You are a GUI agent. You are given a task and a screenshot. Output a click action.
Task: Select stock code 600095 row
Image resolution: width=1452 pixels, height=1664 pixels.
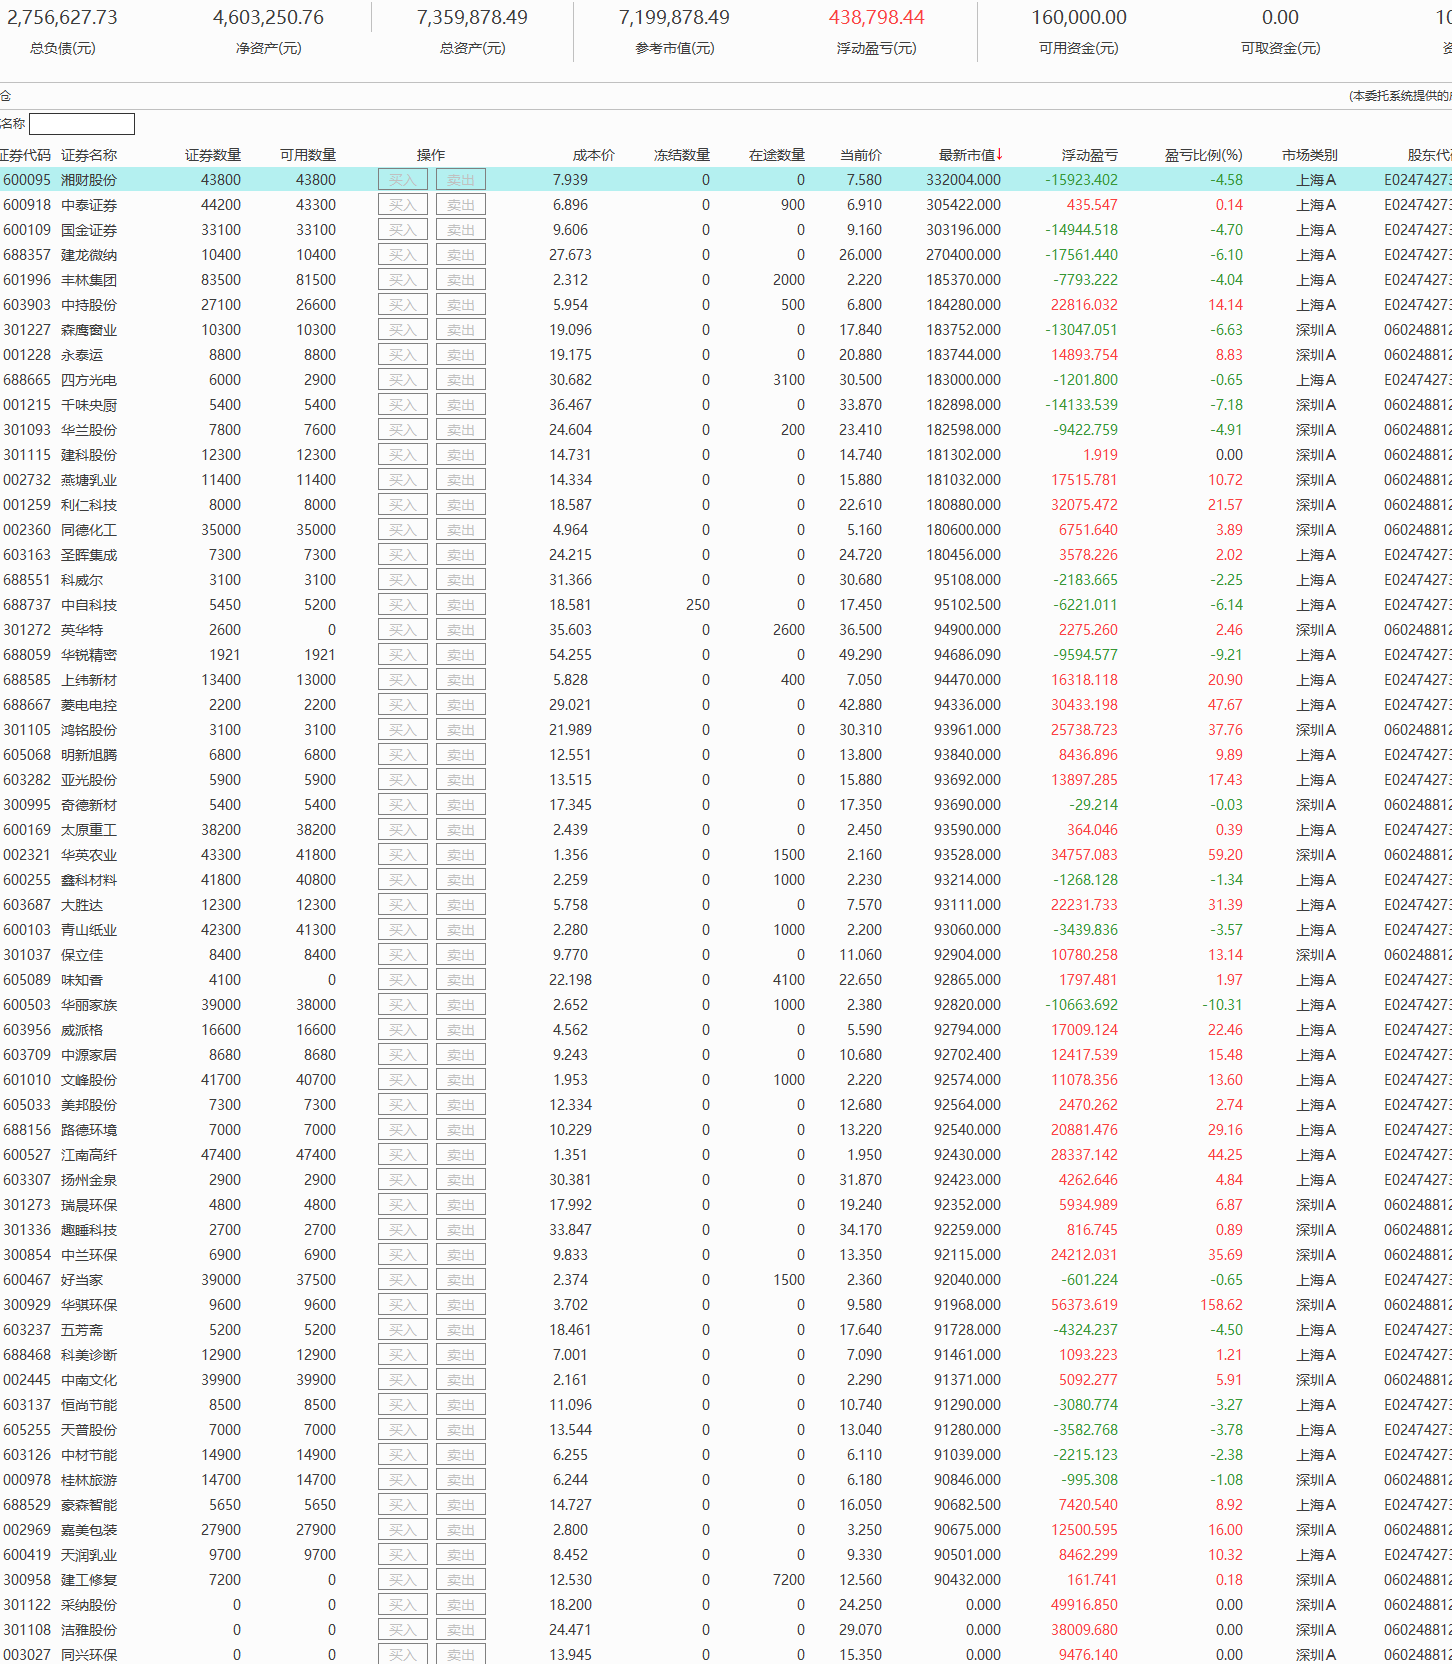coord(726,180)
